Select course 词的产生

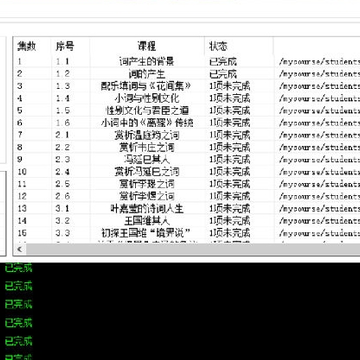pyautogui.click(x=147, y=74)
